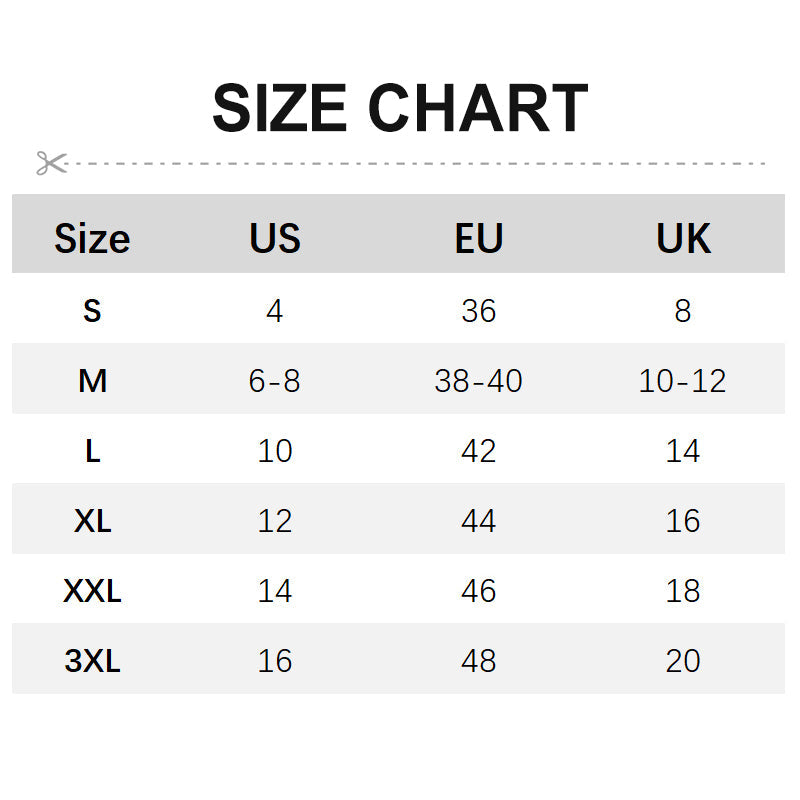Click the XXL size row label

92,591
